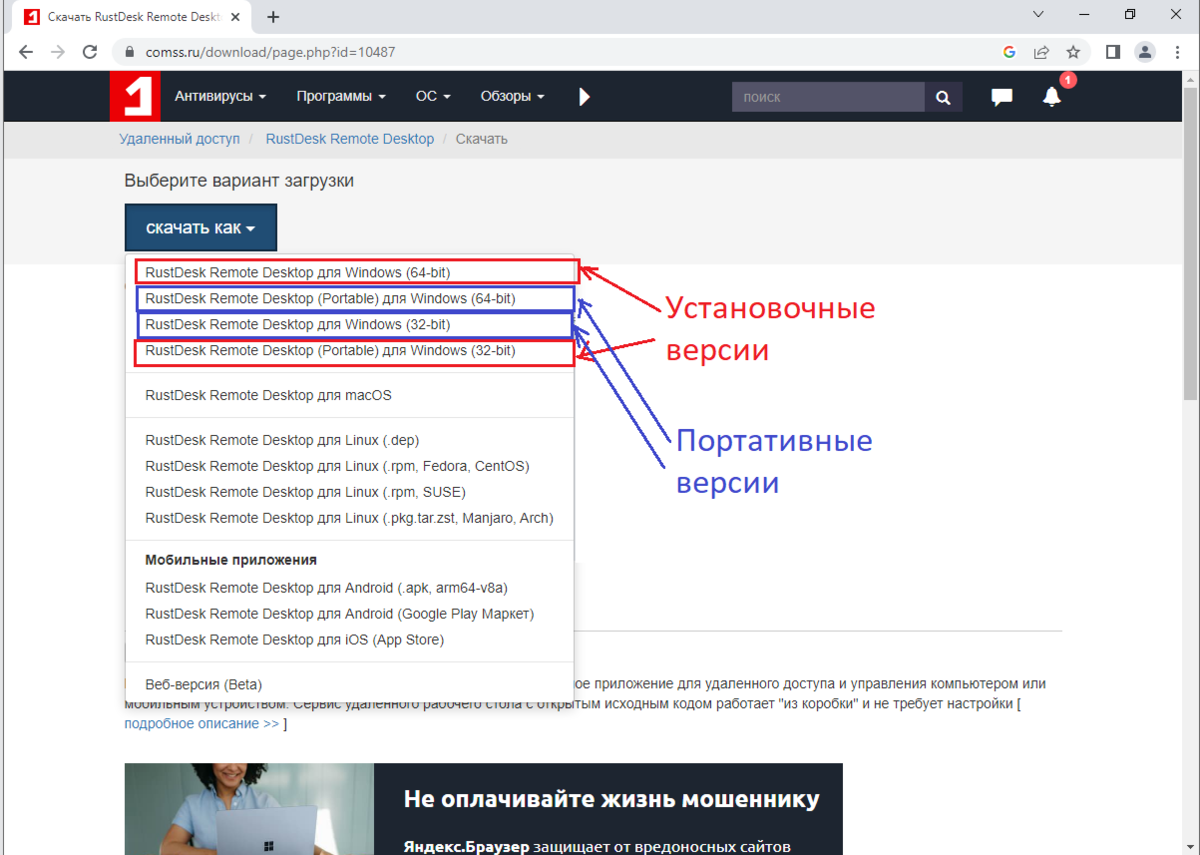
Task: Open 'подробное описание >>' link
Action: coord(202,723)
